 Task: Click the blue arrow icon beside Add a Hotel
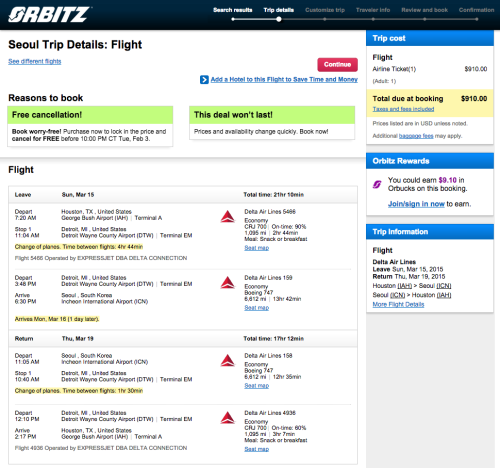pyautogui.click(x=204, y=80)
